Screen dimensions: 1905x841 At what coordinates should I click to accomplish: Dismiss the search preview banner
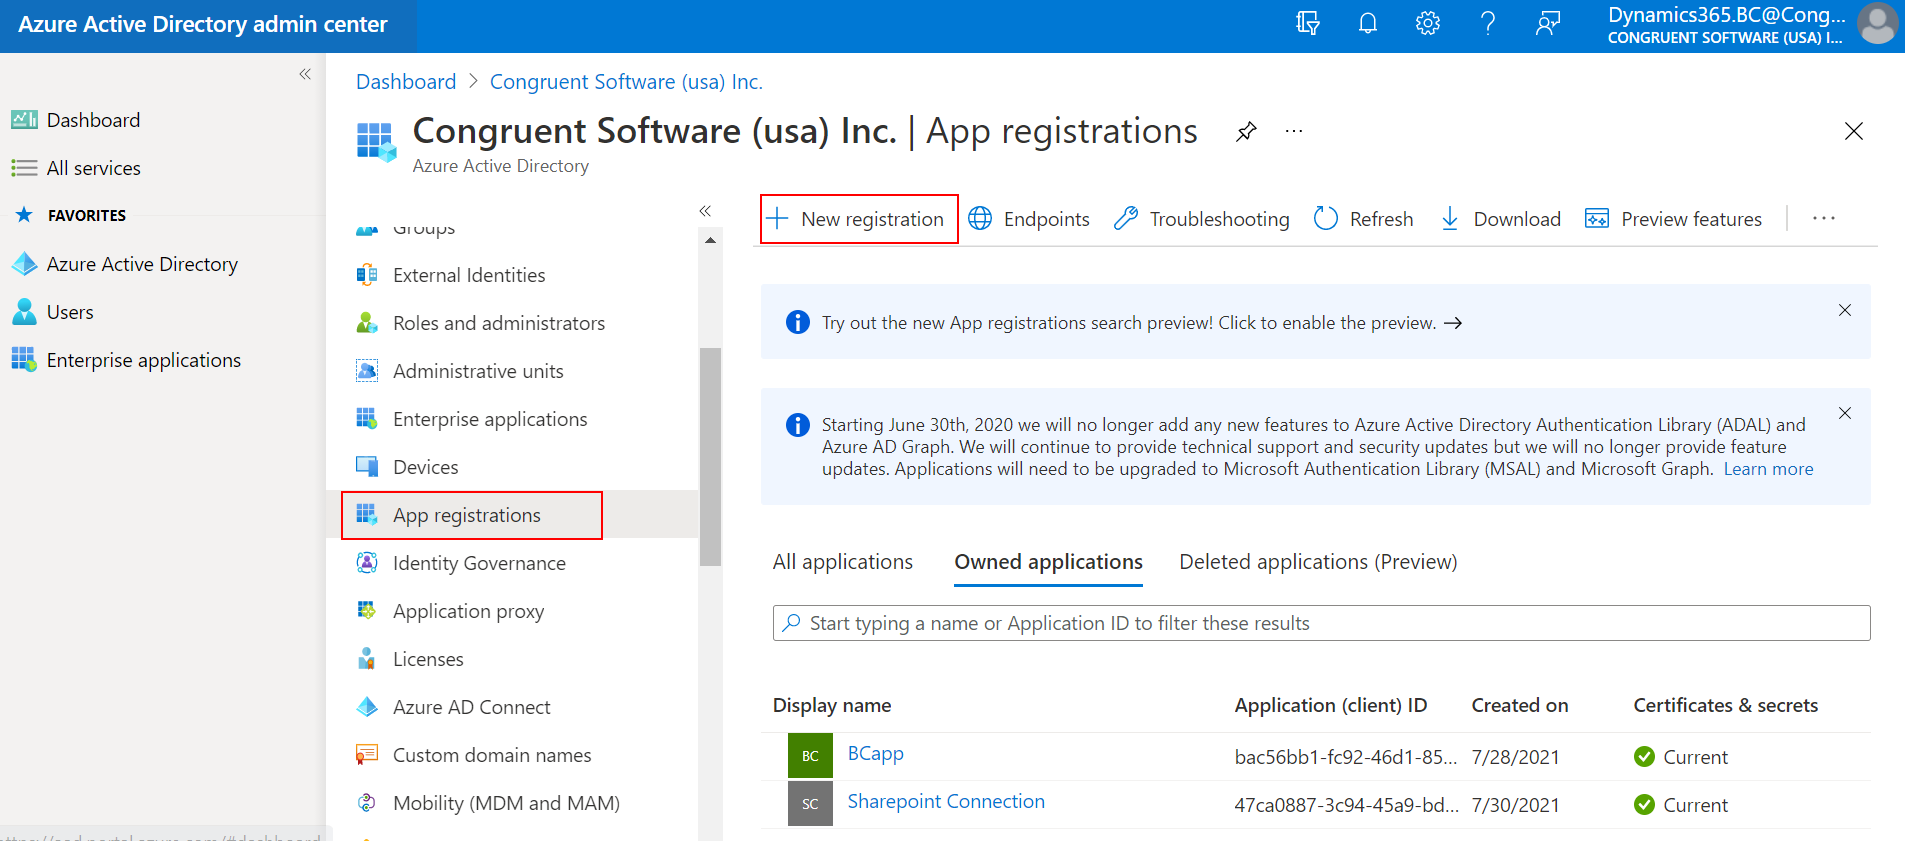click(1845, 310)
